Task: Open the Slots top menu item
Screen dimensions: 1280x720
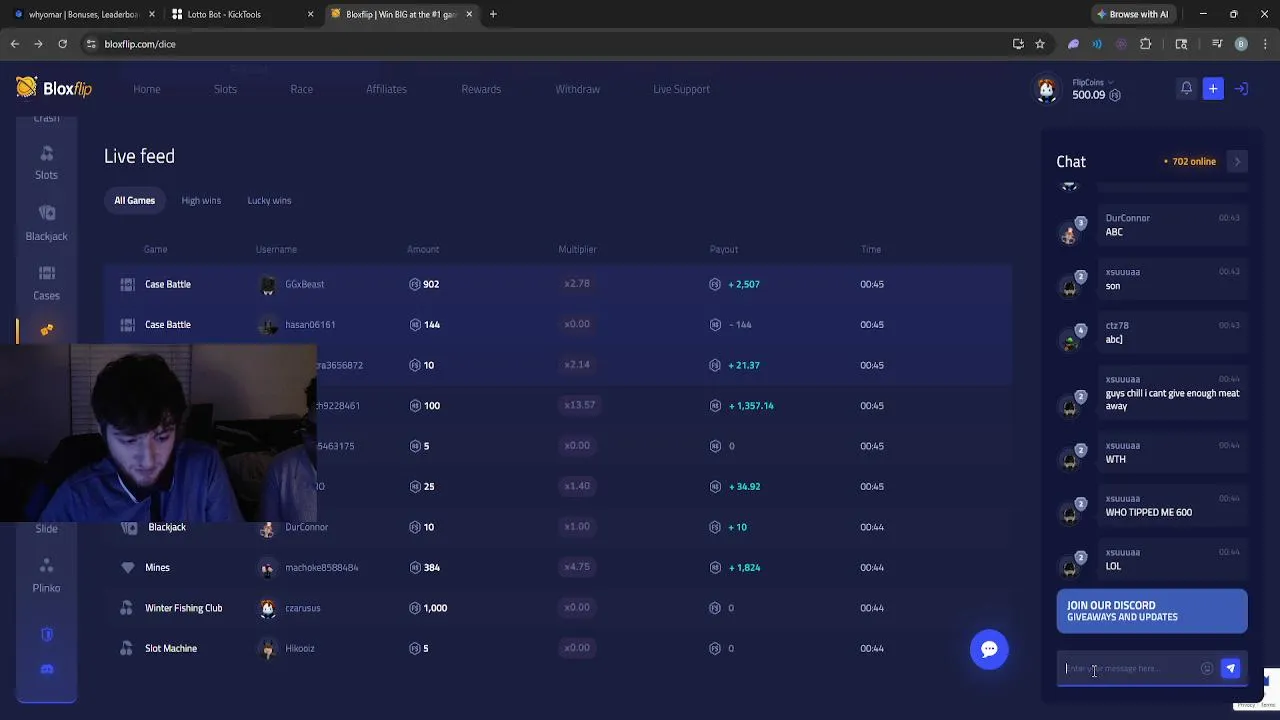Action: pyautogui.click(x=225, y=89)
